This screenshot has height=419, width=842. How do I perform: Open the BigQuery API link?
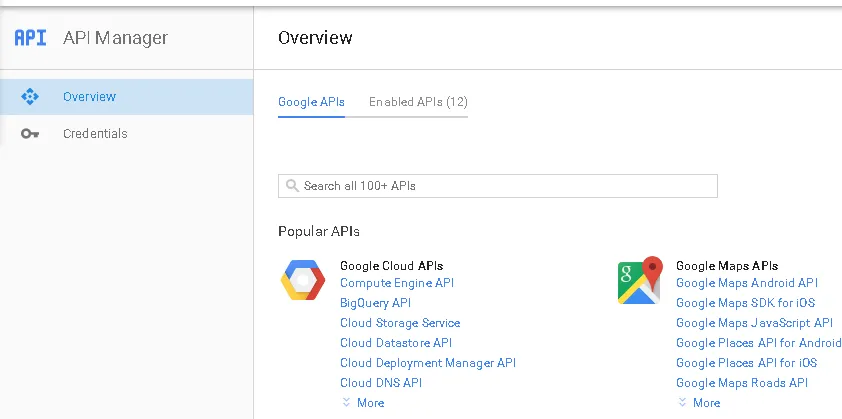tap(375, 303)
